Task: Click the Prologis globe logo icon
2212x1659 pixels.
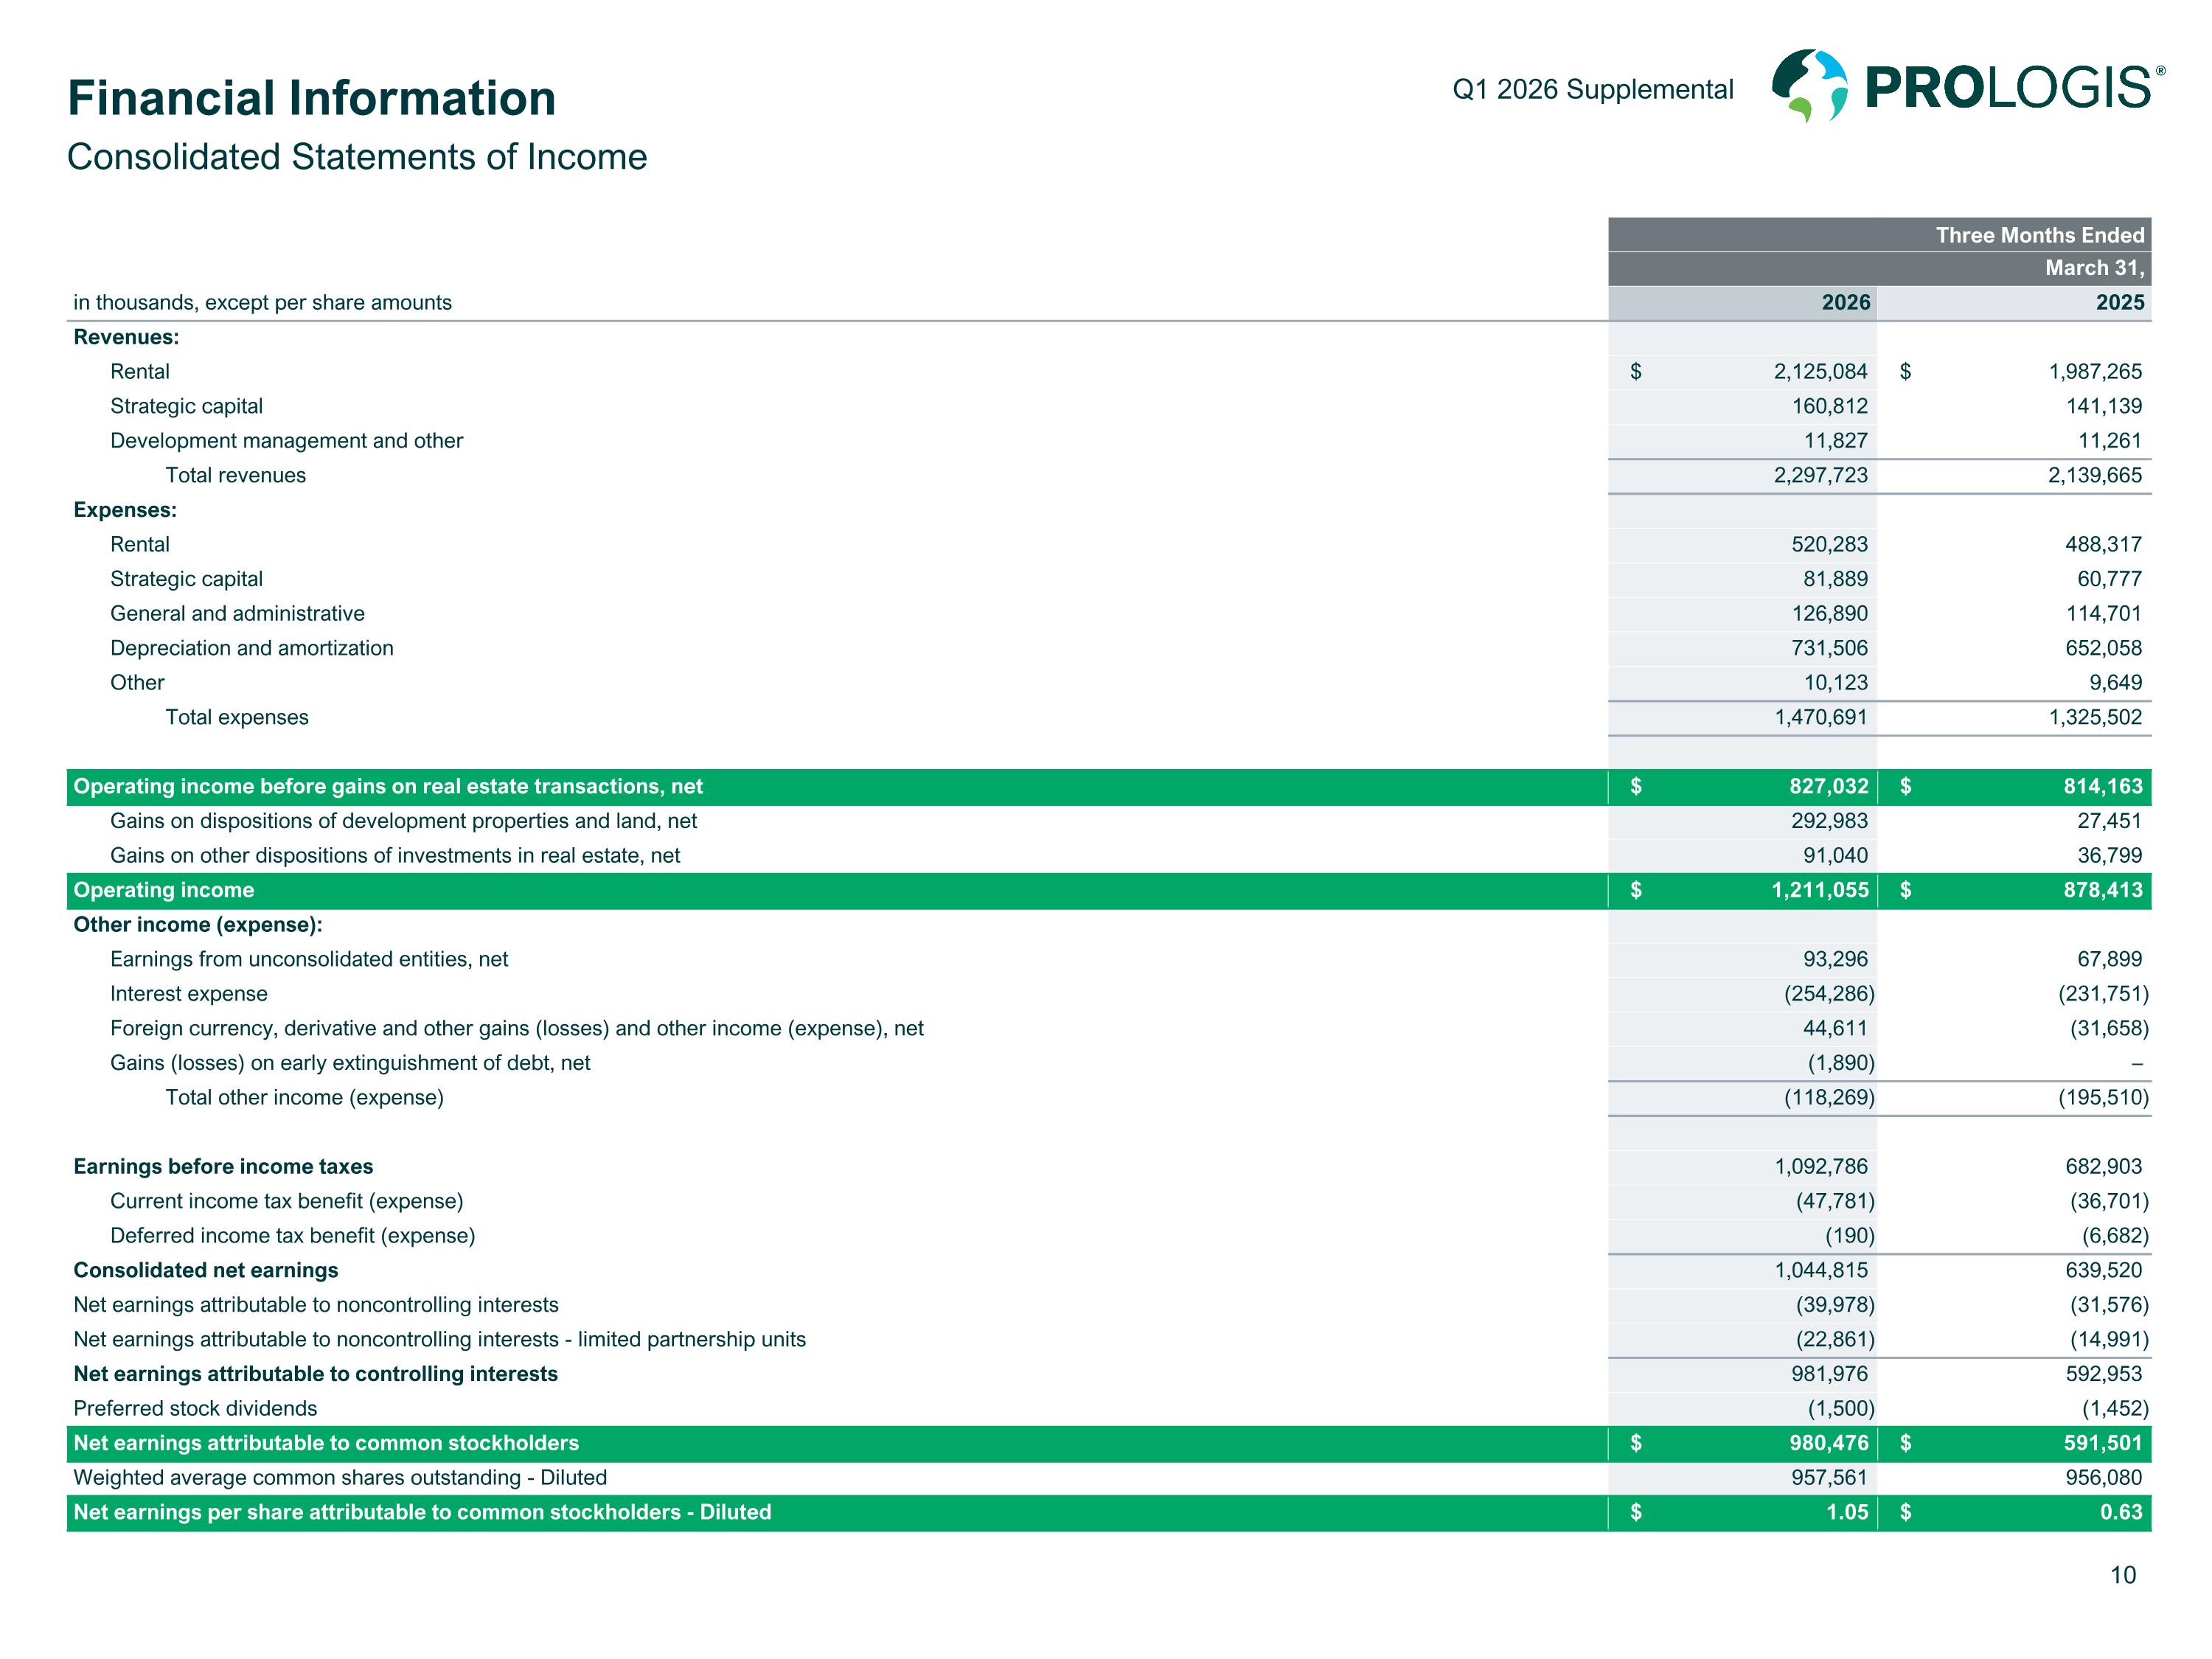Action: tap(1809, 86)
